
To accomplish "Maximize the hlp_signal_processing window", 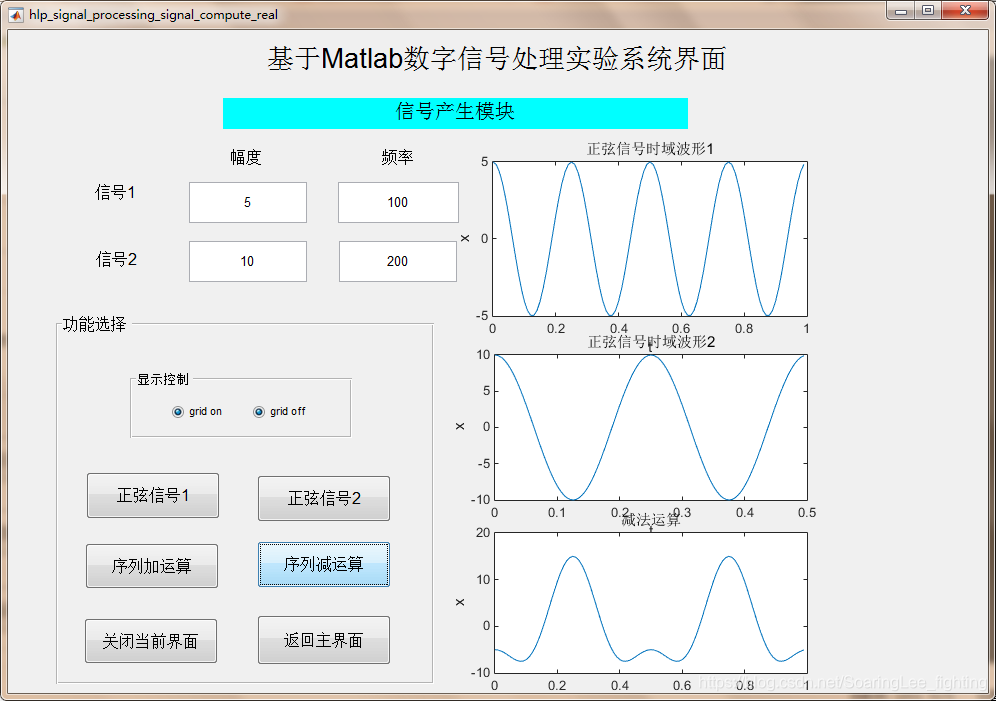I will click(928, 11).
